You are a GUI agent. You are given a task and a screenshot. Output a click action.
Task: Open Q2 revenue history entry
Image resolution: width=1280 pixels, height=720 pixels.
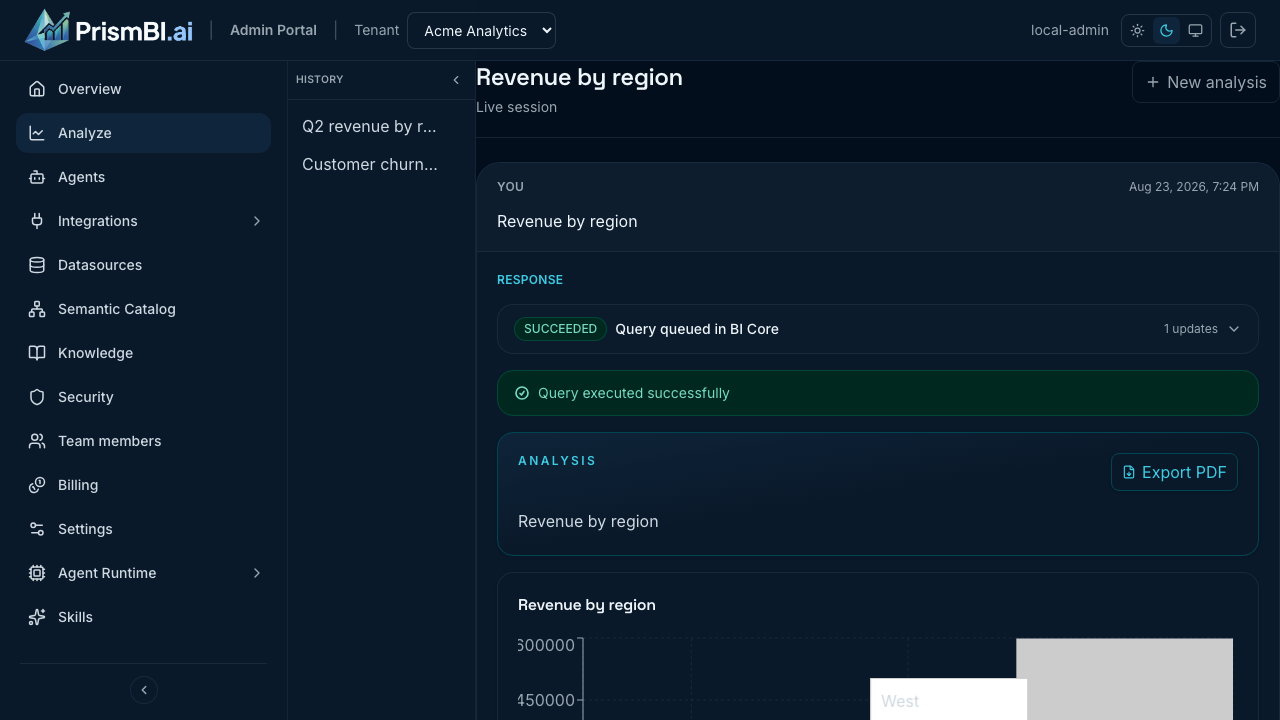click(369, 127)
